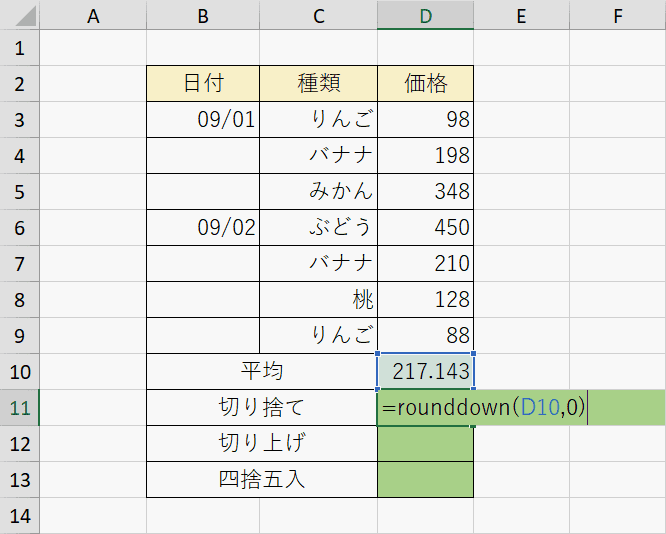The image size is (666, 534).
Task: Select column F header
Action: 618,15
